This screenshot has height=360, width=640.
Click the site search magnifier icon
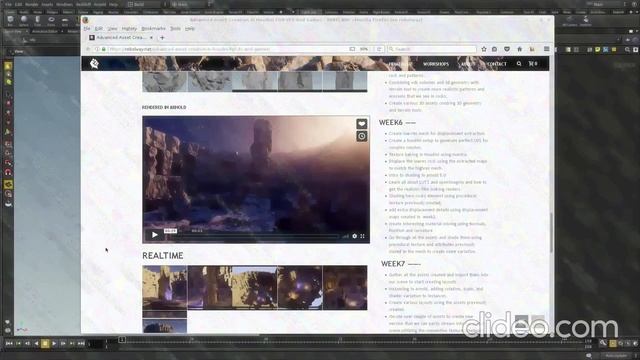click(519, 64)
